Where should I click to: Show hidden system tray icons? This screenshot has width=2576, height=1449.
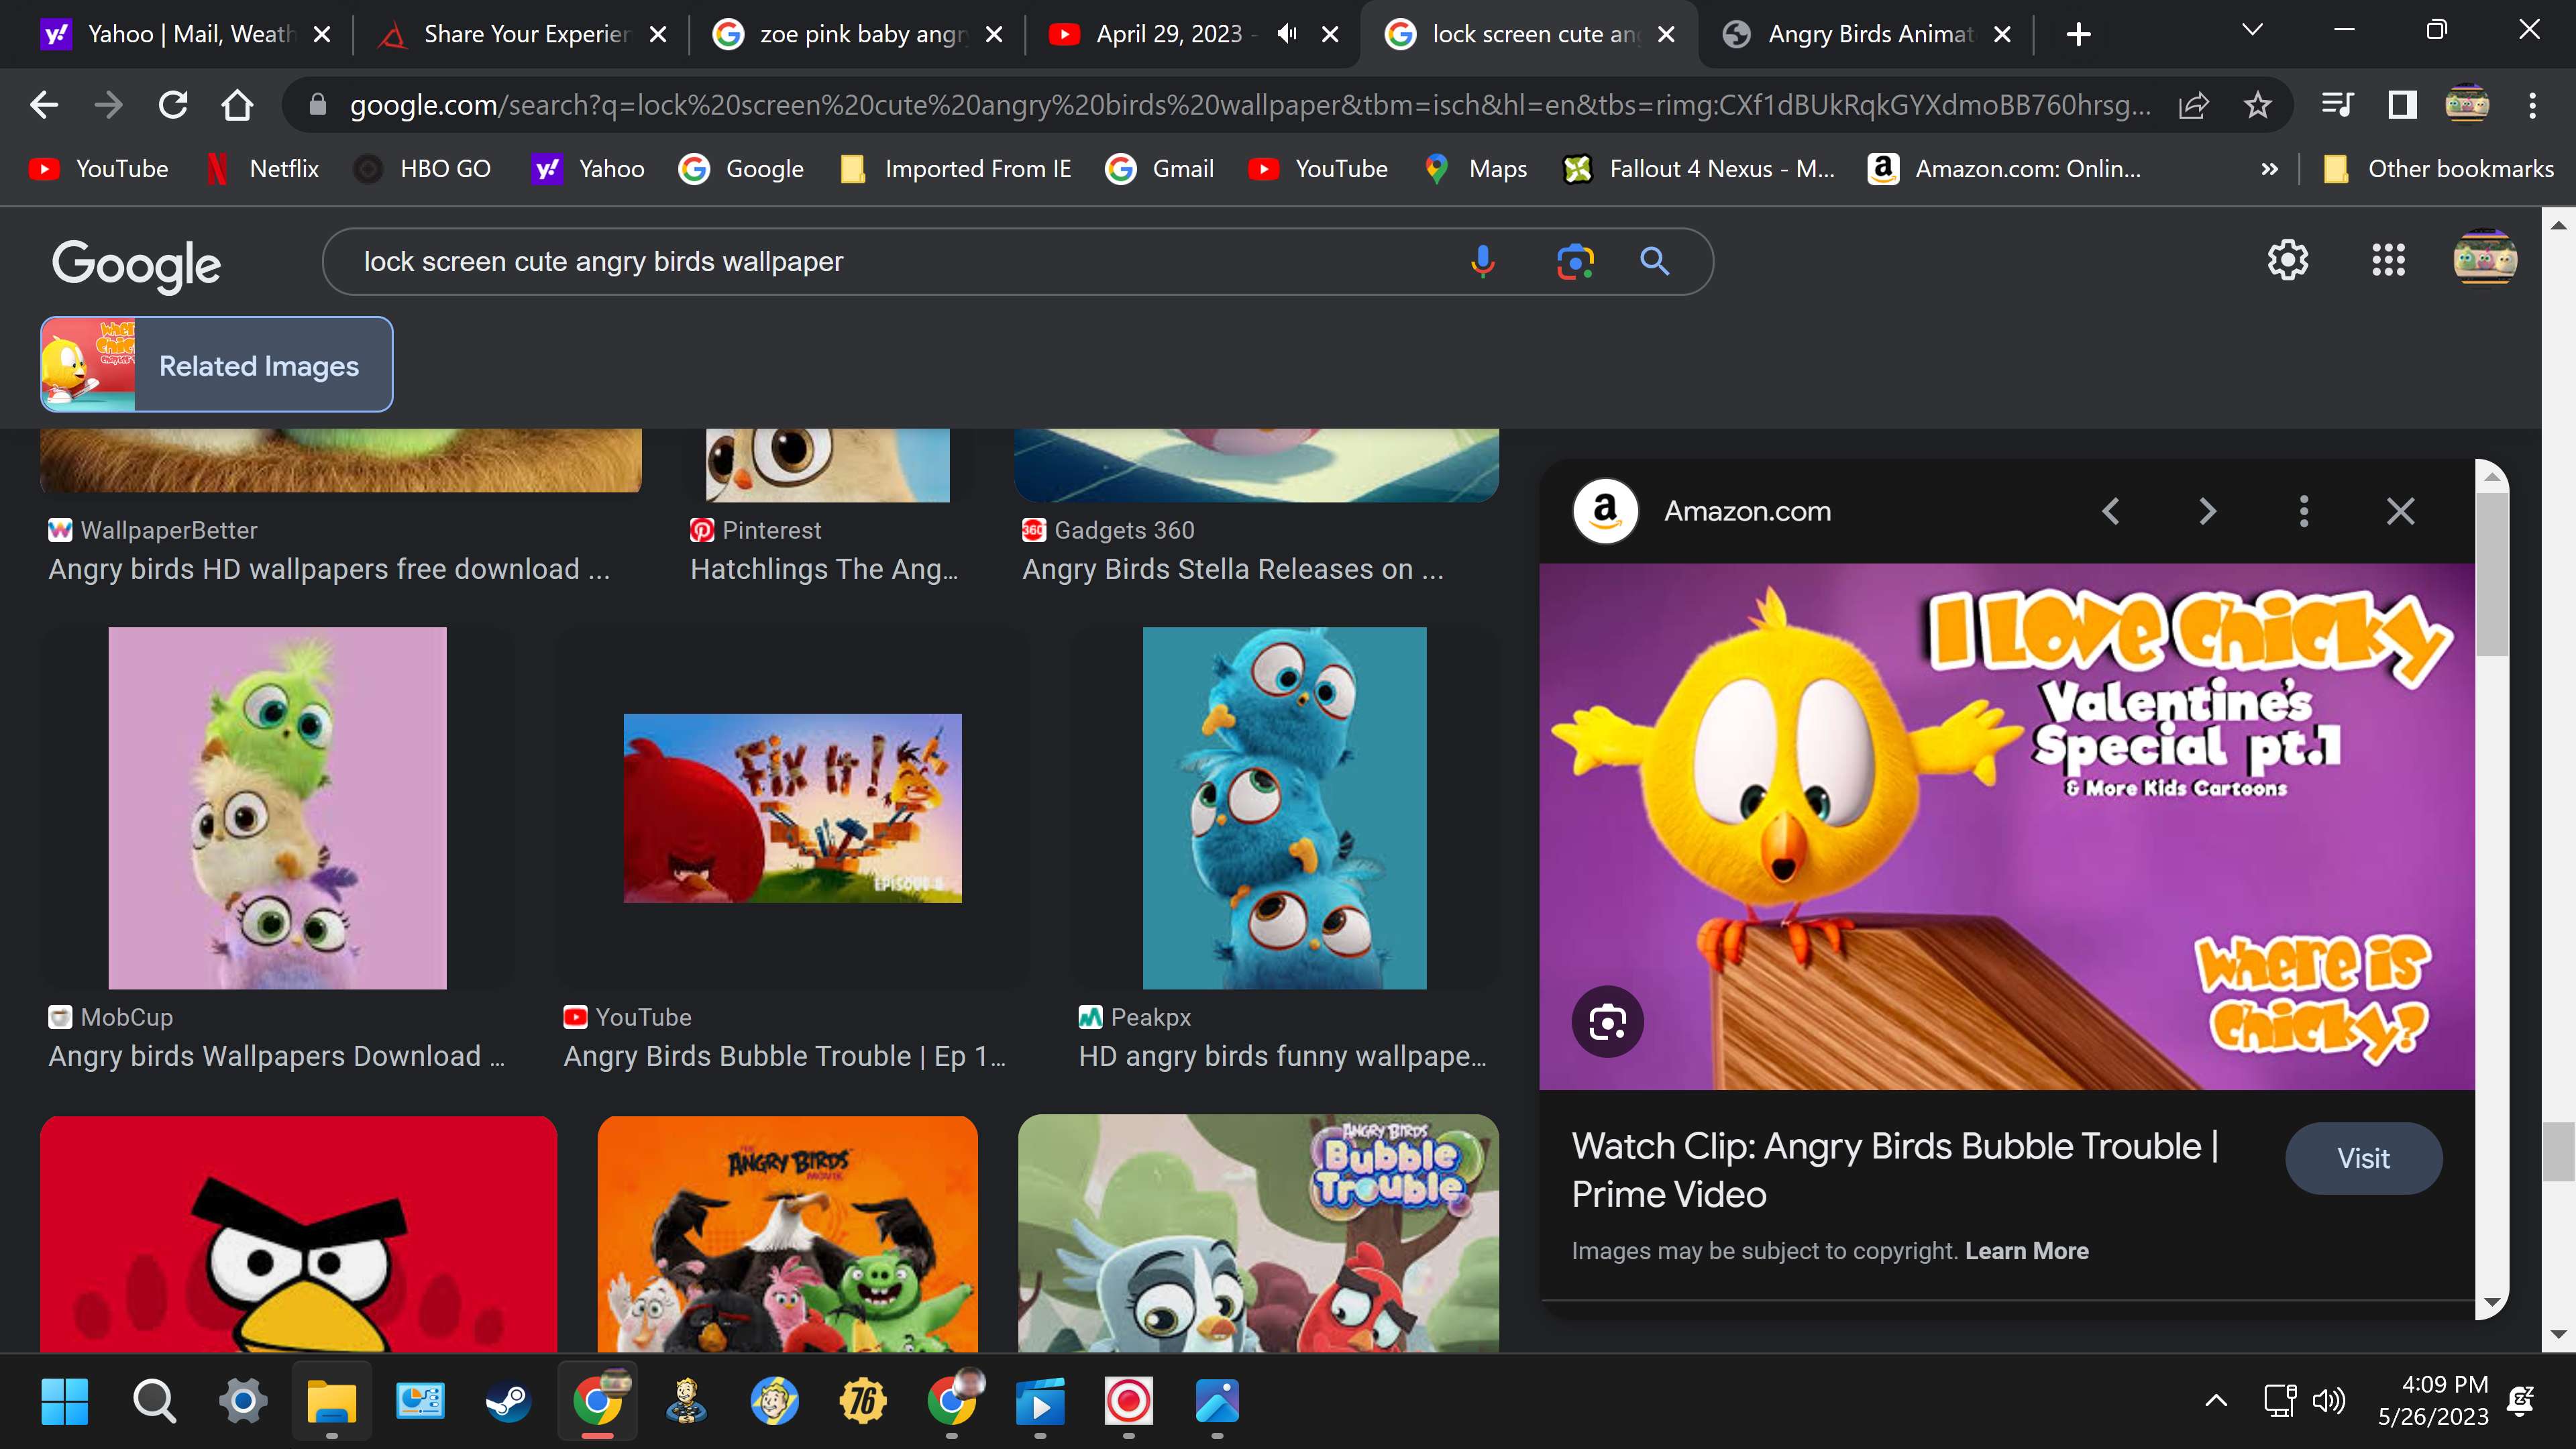coord(2216,1400)
